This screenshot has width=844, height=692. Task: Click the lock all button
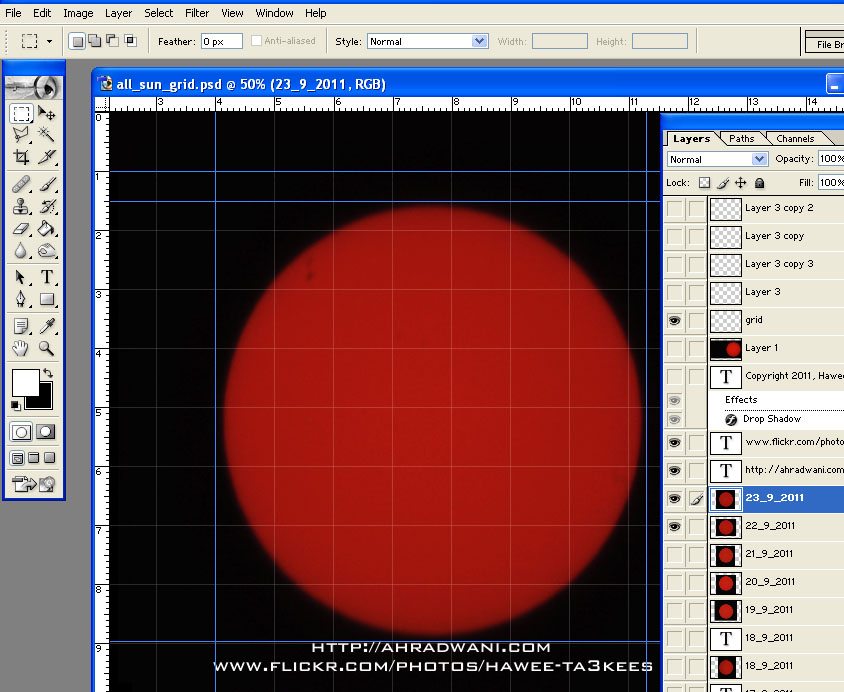pos(759,183)
